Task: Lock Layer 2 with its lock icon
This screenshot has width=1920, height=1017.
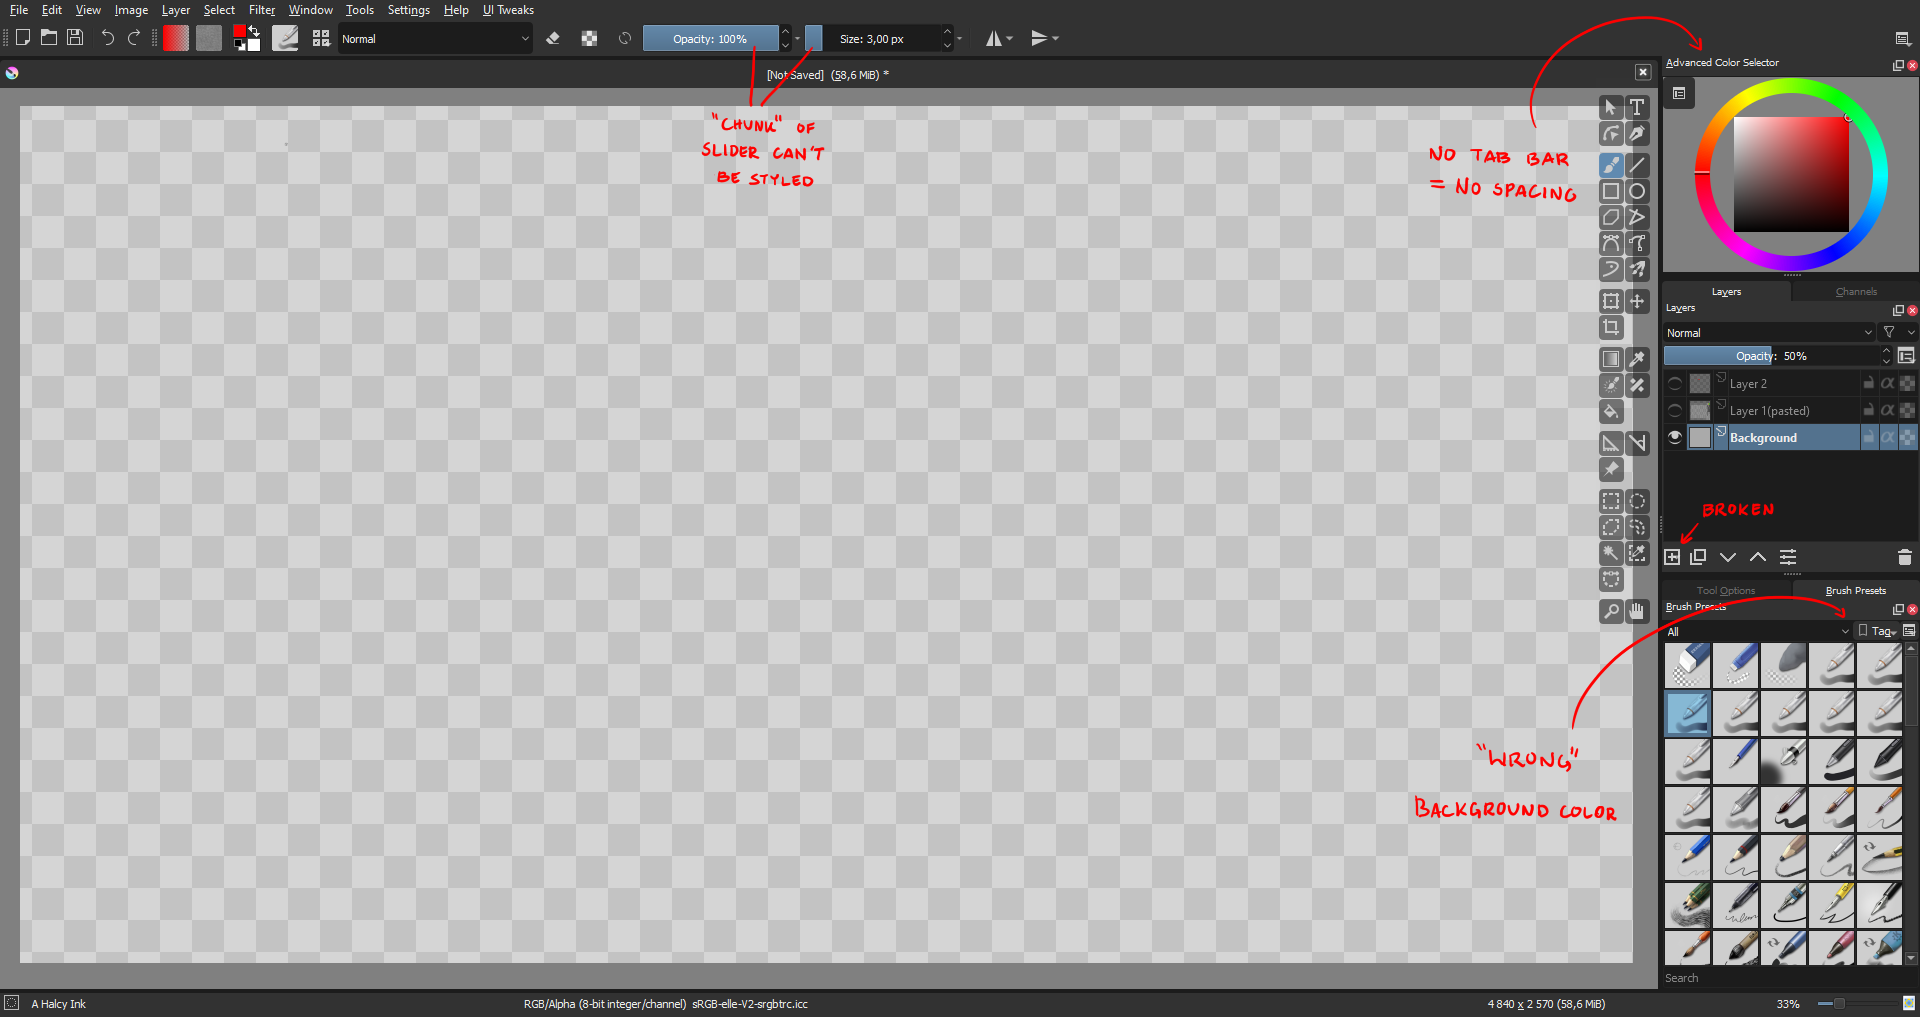Action: click(1868, 383)
